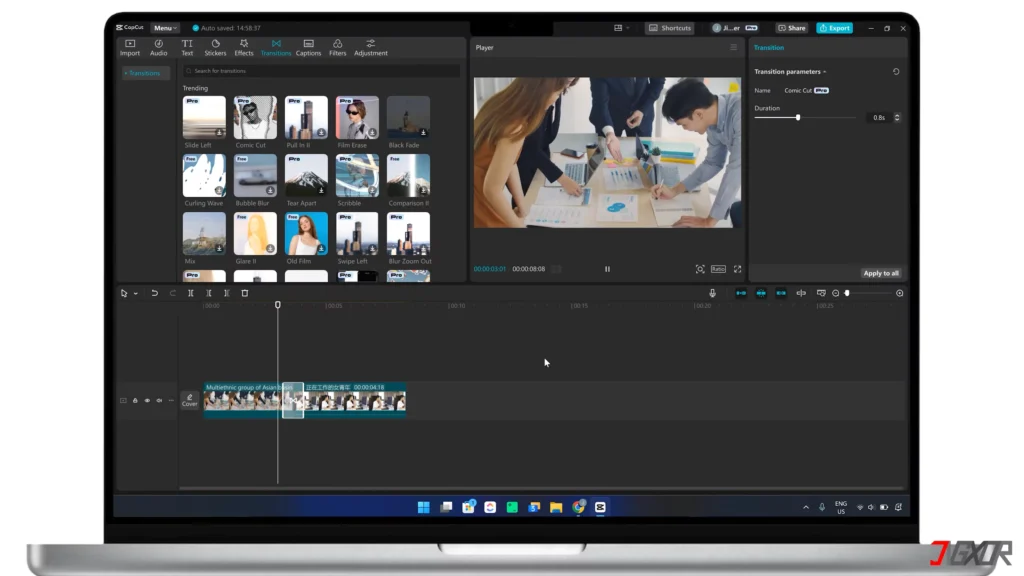1024x576 pixels.
Task: Toggle main track magnet
Action: coord(741,294)
